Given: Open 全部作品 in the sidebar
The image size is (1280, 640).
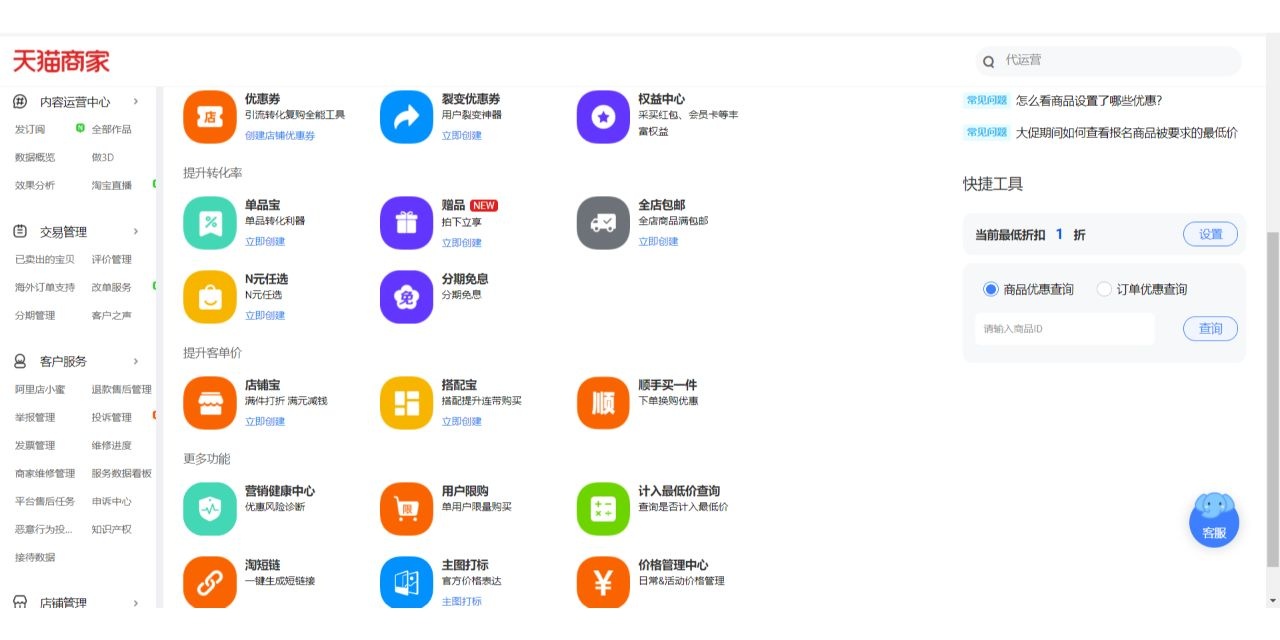Looking at the screenshot, I should (111, 129).
